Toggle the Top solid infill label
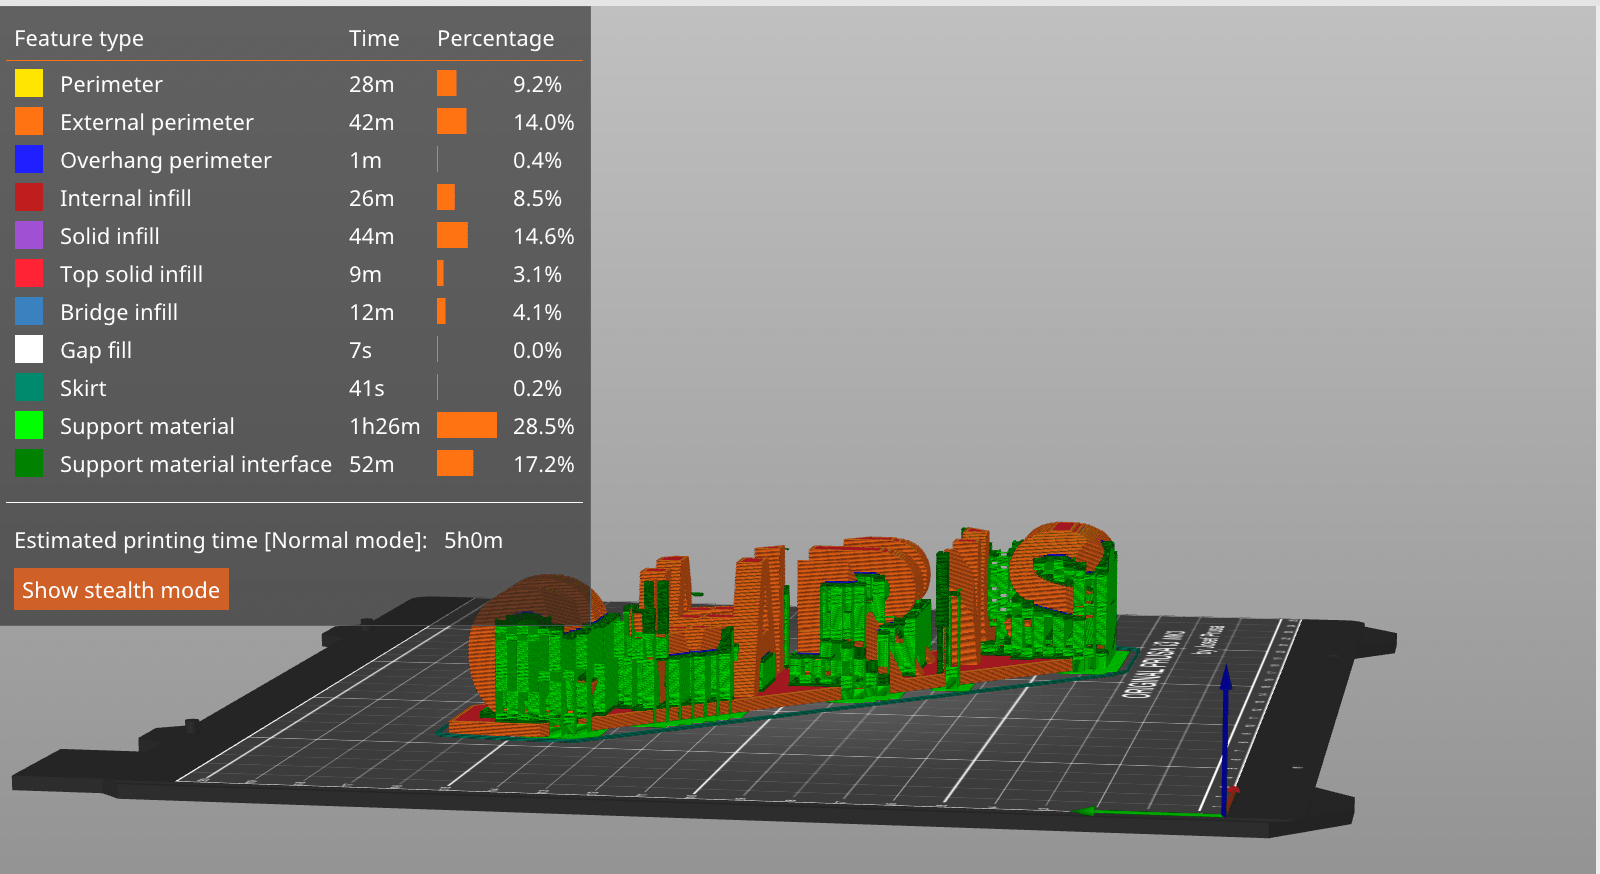The image size is (1600, 874). pyautogui.click(x=132, y=274)
